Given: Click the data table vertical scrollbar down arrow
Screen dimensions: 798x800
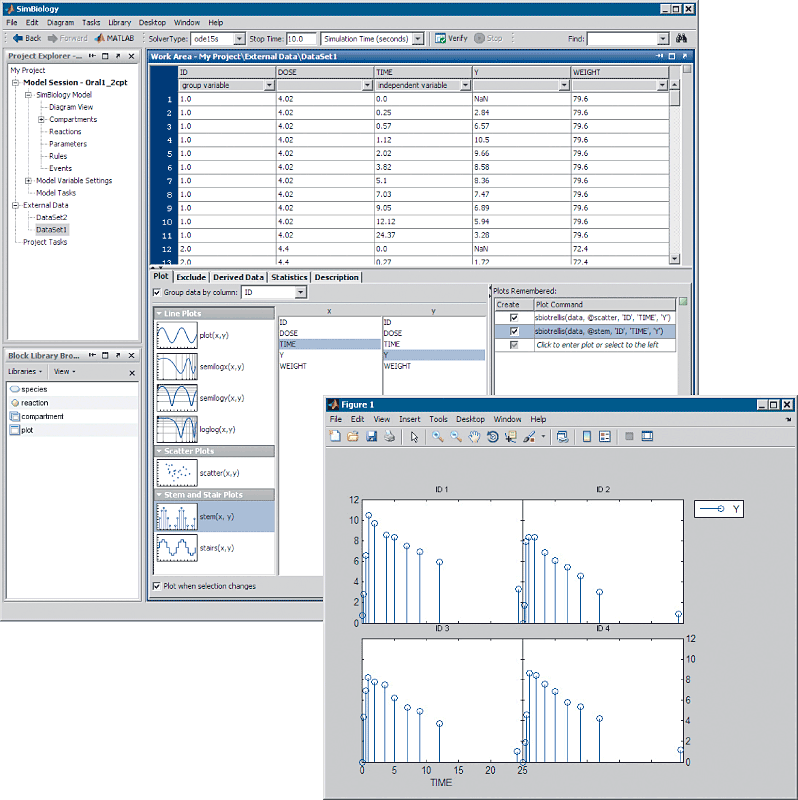Looking at the screenshot, I should click(x=675, y=259).
